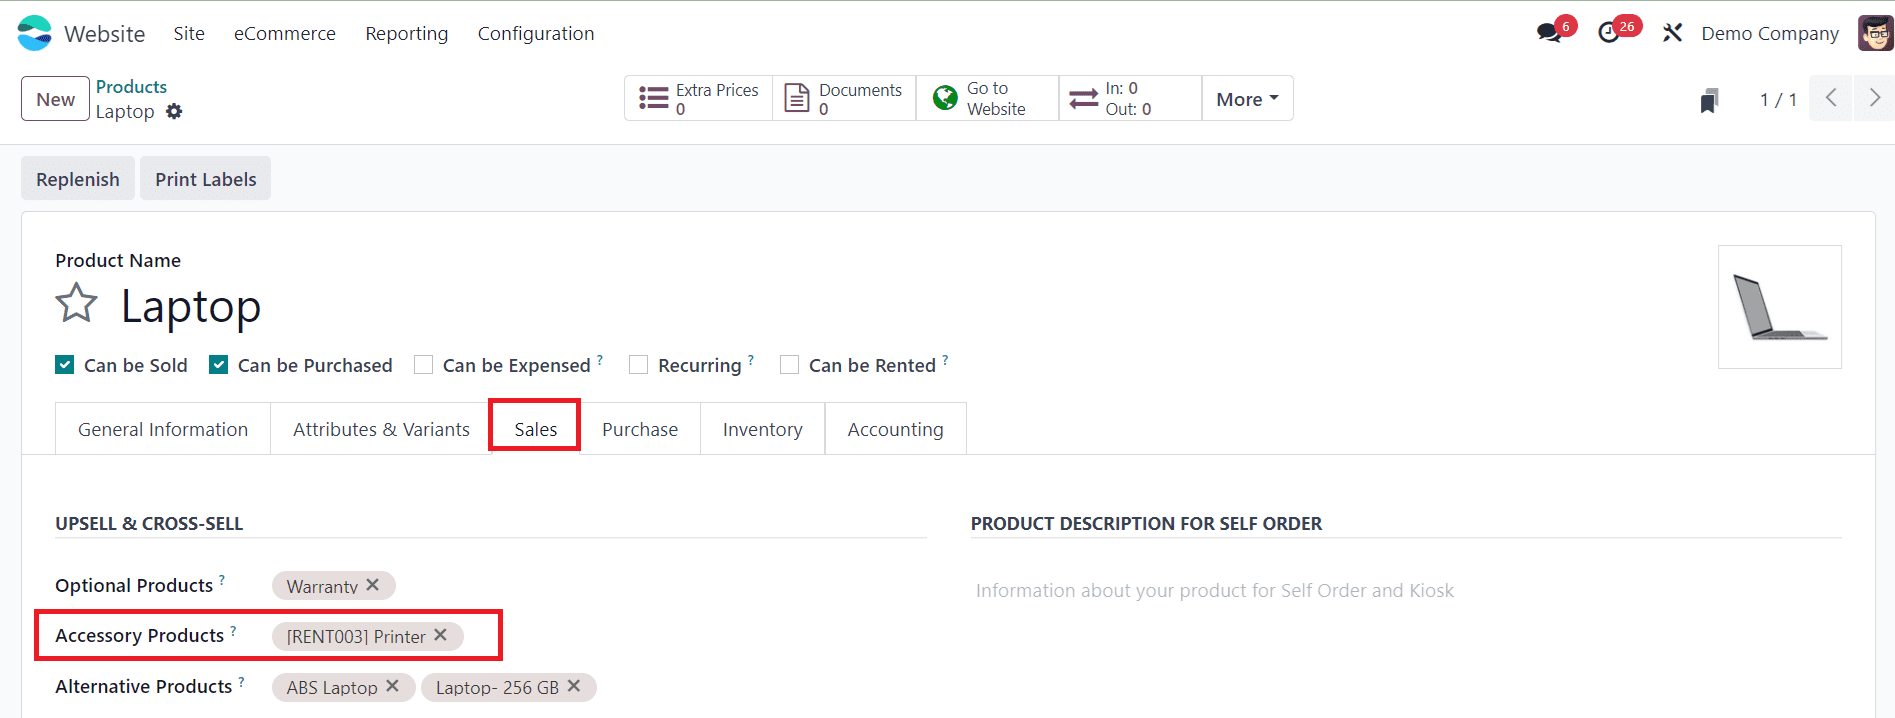Remove Warranty tag from Optional Products
The height and width of the screenshot is (718, 1895).
tap(372, 585)
